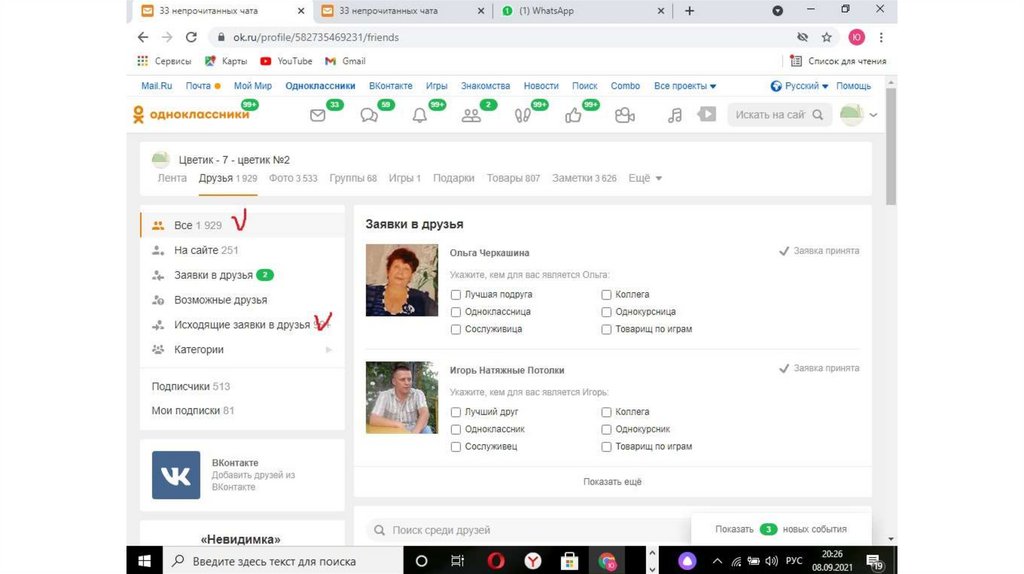
Task: Open the 'Помощь' link
Action: pos(854,86)
